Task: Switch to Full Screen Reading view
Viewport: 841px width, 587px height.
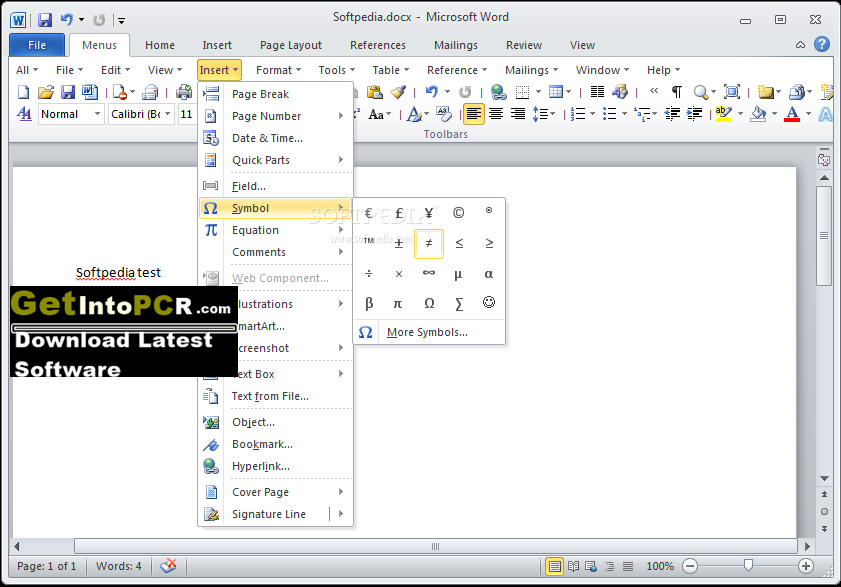Action: pyautogui.click(x=573, y=566)
